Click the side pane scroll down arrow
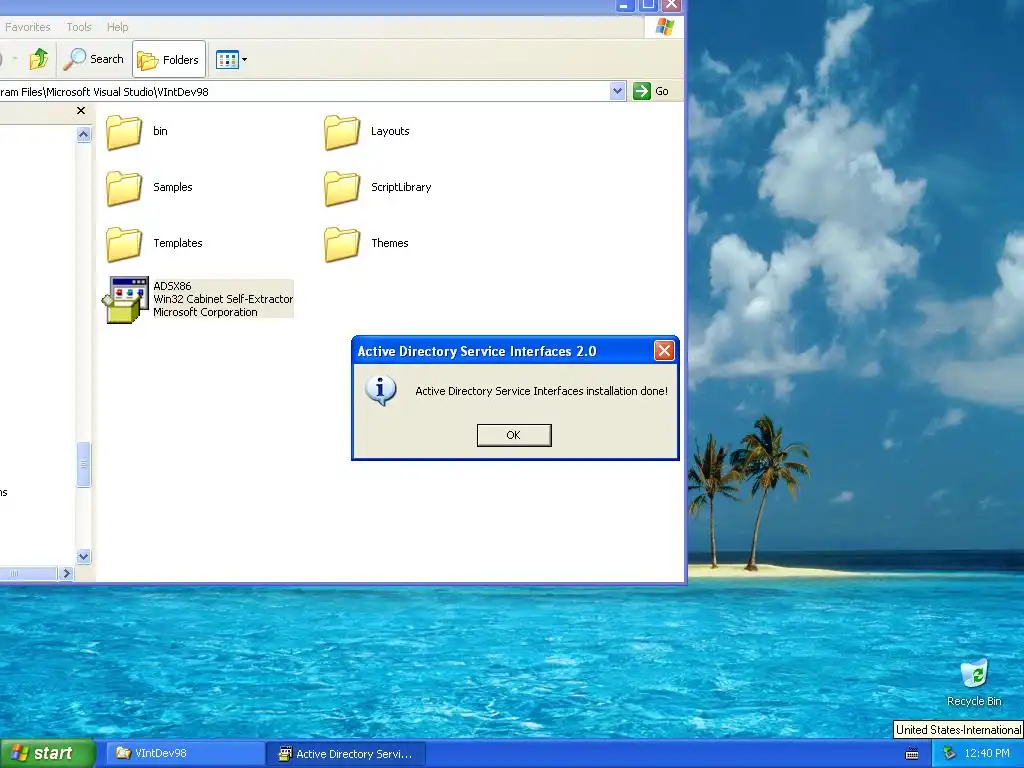The height and width of the screenshot is (768, 1024). click(84, 556)
